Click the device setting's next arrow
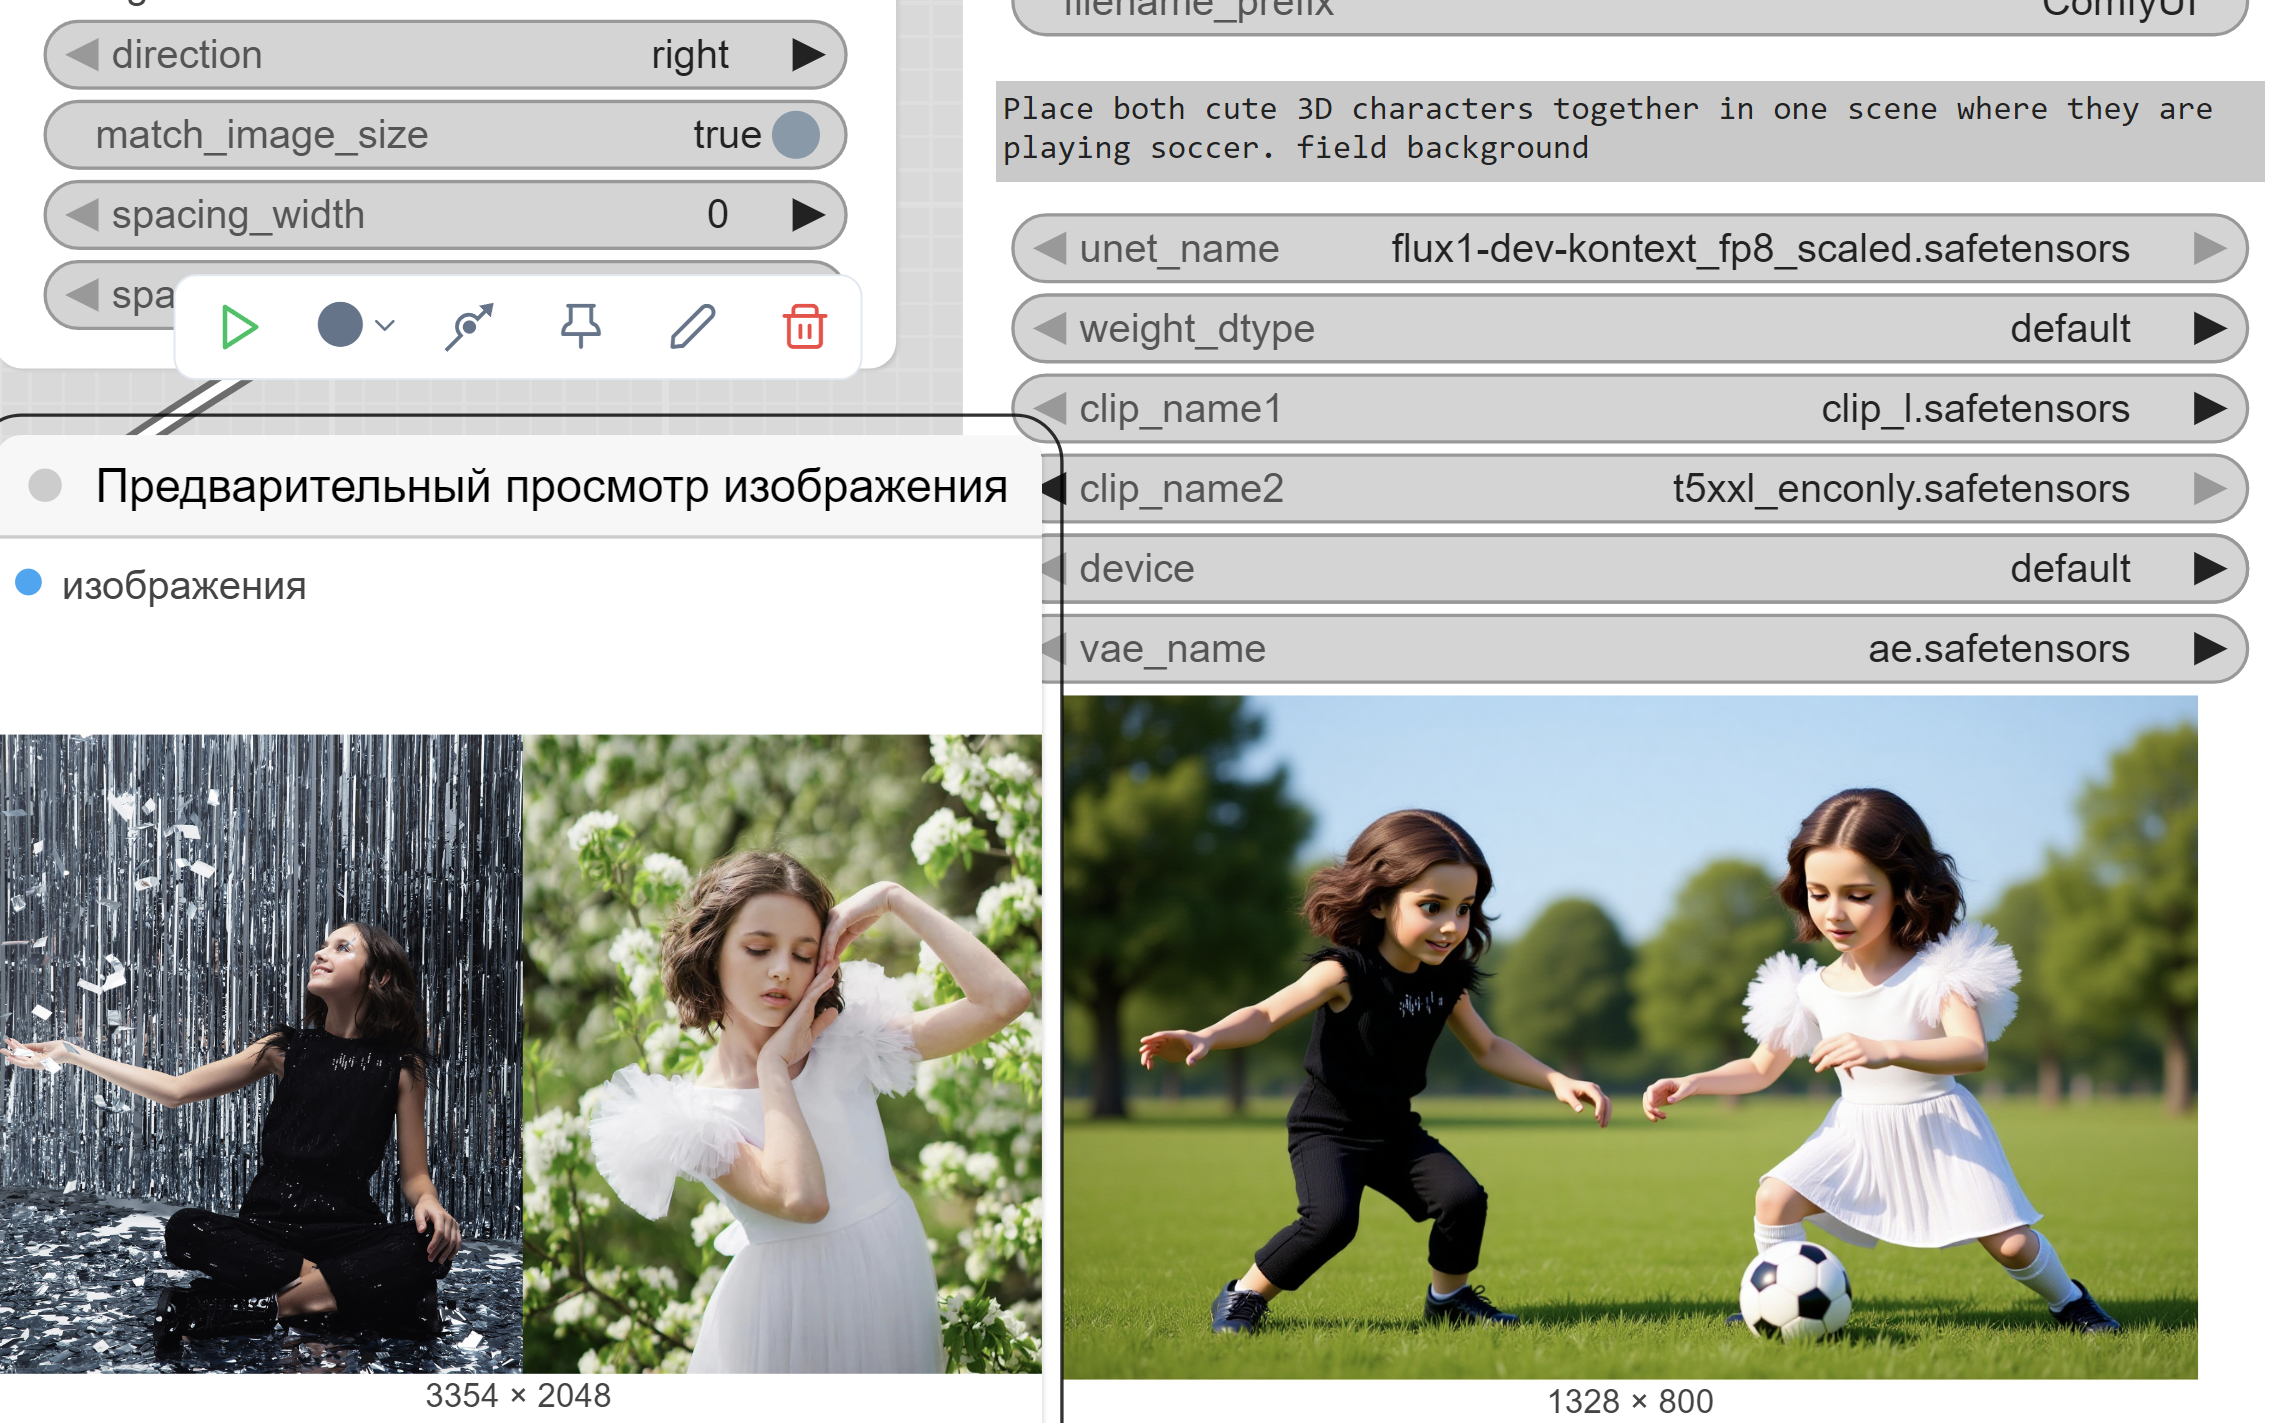The image size is (2283, 1423). click(2209, 569)
